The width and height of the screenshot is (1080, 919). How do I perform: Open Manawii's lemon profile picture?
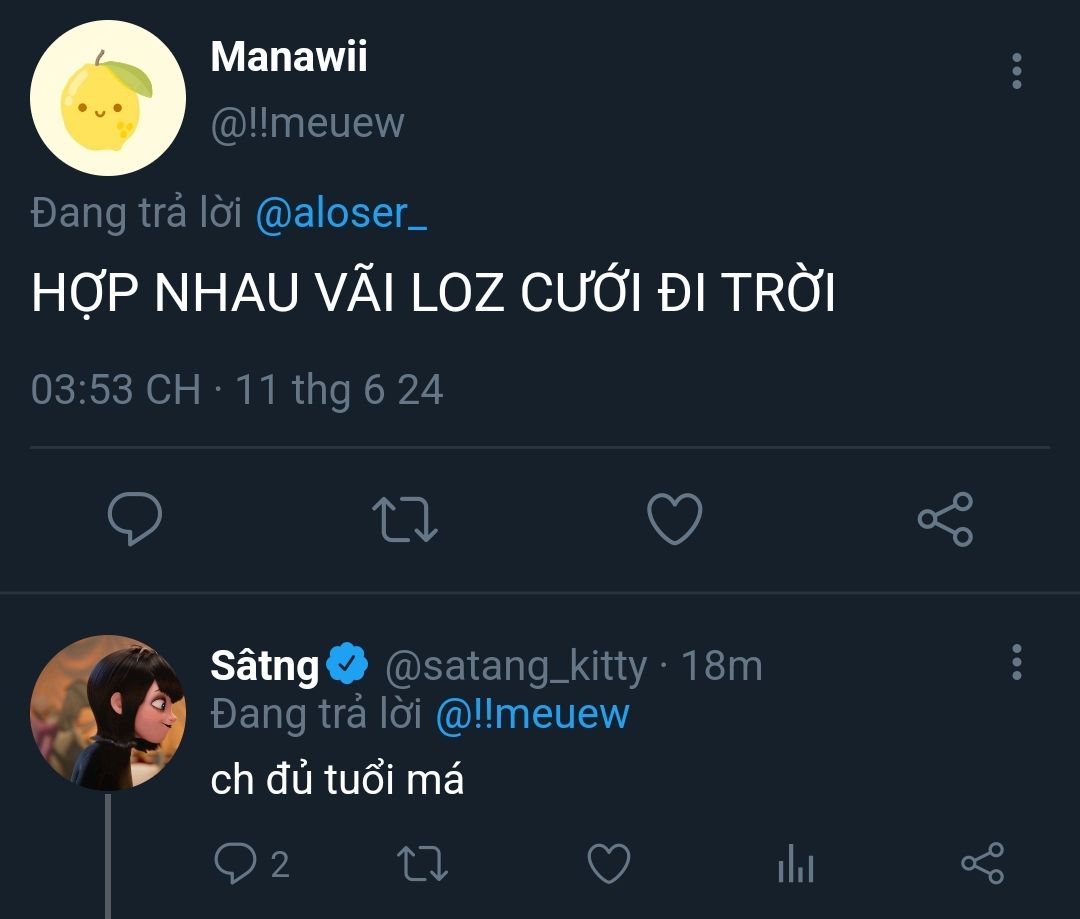tap(108, 98)
